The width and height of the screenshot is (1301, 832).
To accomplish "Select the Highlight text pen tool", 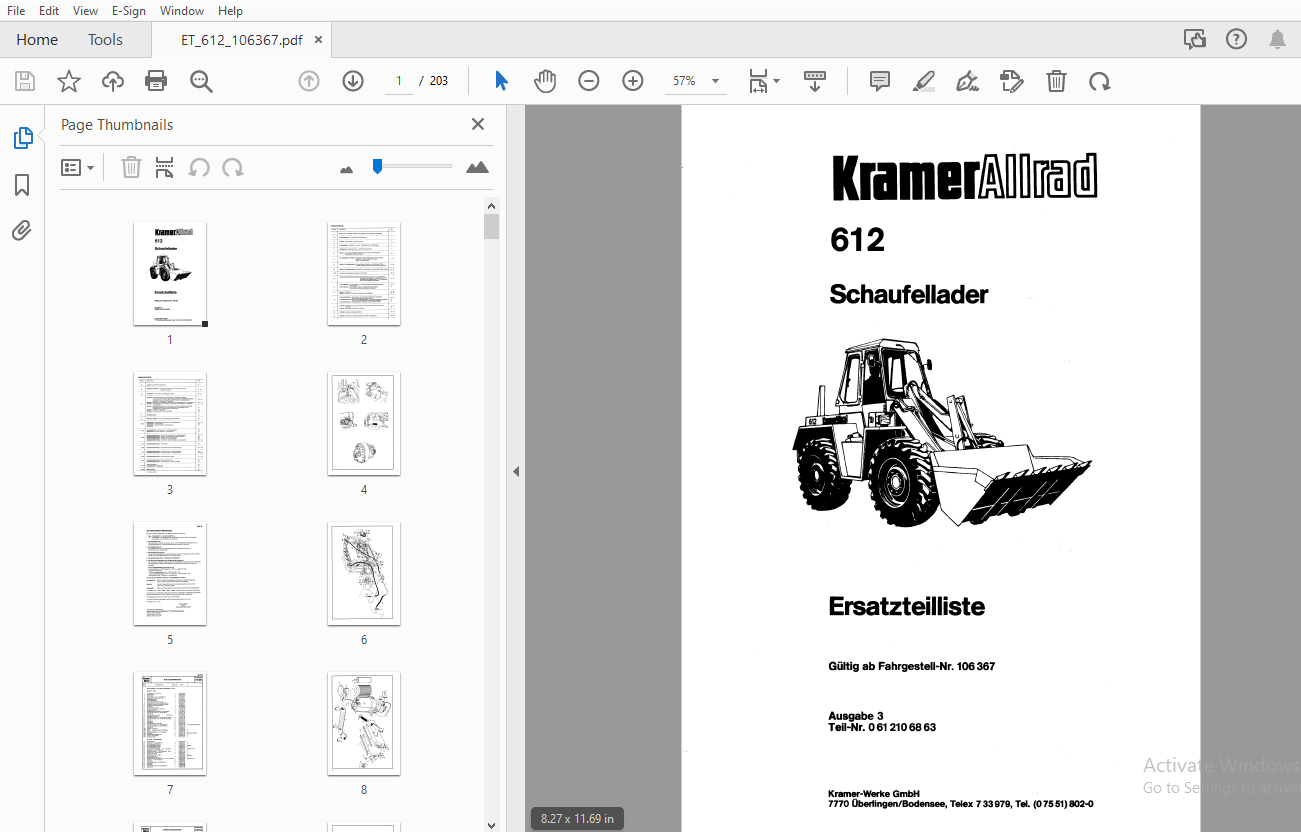I will pos(924,81).
